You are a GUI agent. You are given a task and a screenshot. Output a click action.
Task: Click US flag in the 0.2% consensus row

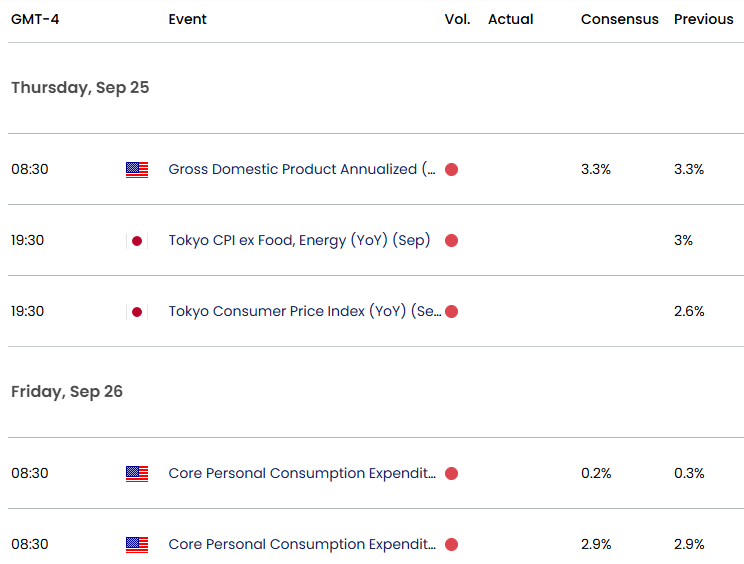pos(137,474)
